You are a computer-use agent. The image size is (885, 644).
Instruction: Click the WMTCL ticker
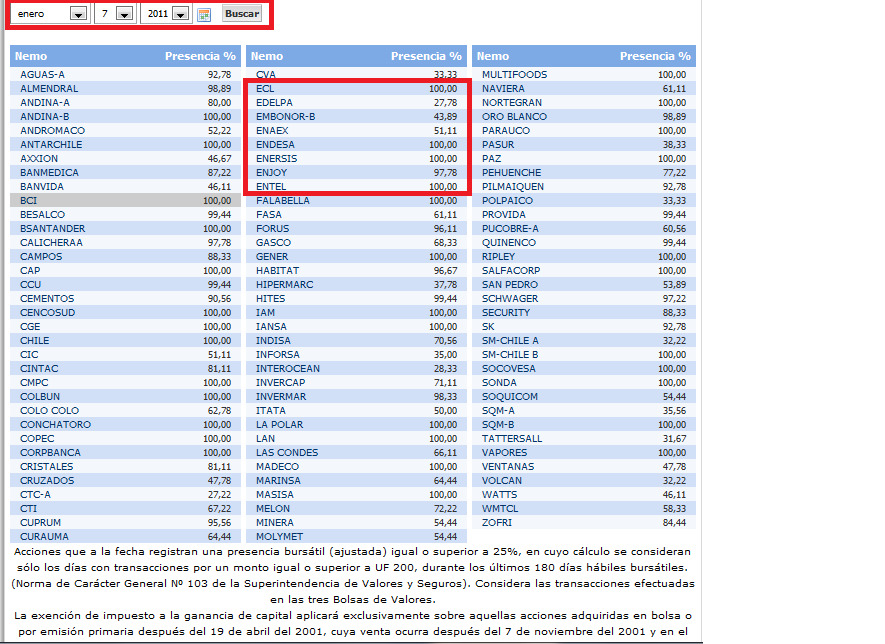click(x=500, y=509)
